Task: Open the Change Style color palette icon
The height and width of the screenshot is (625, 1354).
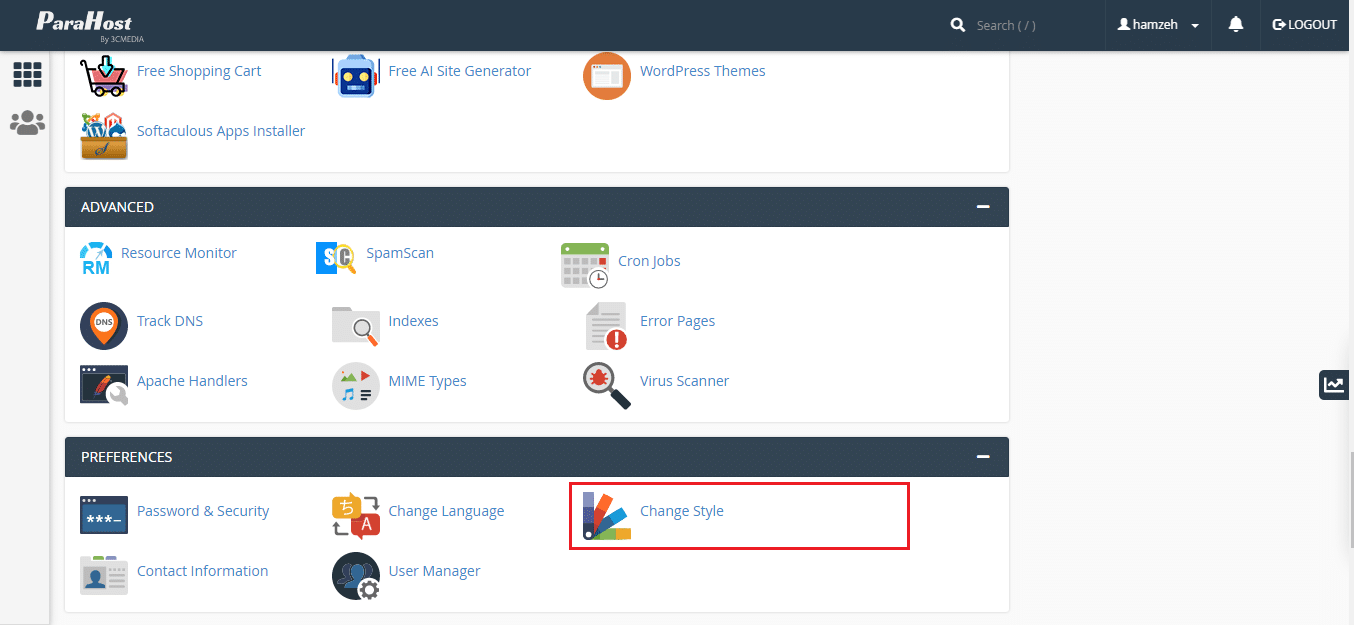Action: click(607, 515)
